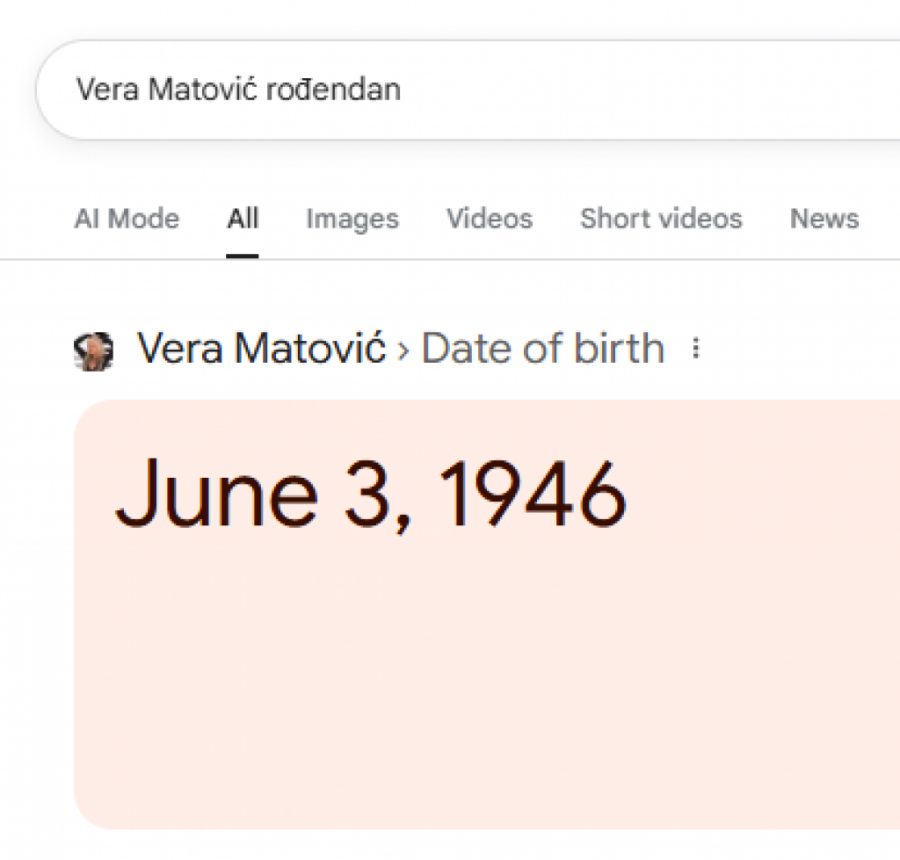Open the AI Mode tab
The height and width of the screenshot is (860, 900).
[x=127, y=219]
